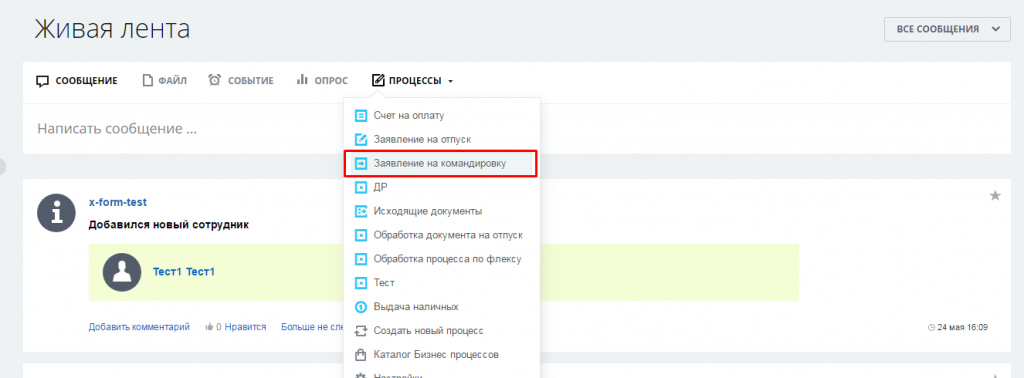The width and height of the screenshot is (1024, 378).
Task: Choose the ДР process
Action: 441,187
